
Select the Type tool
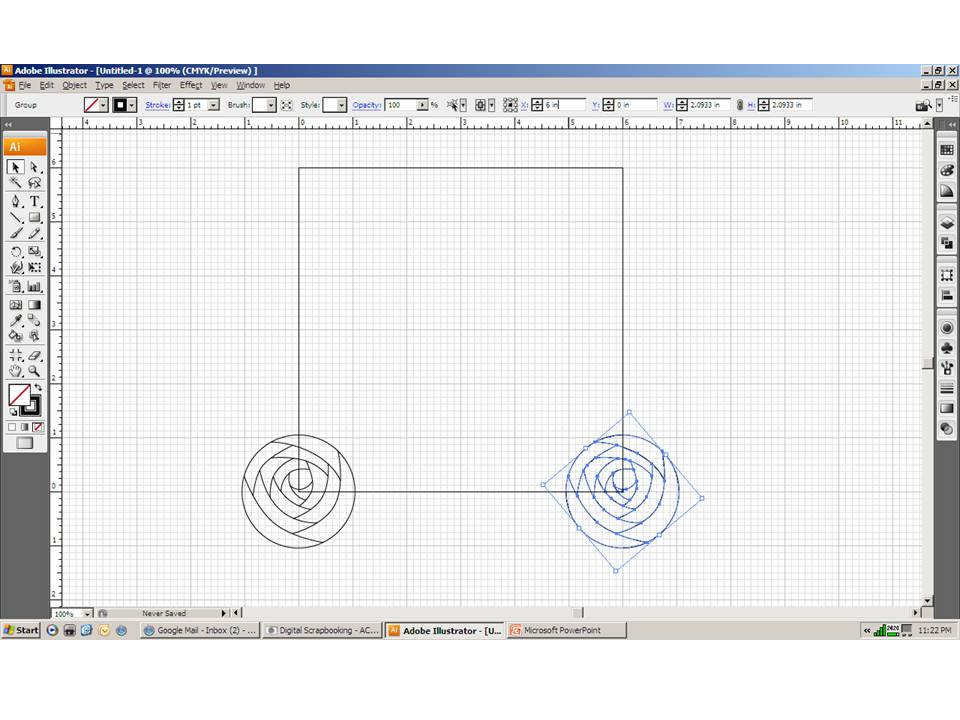[33, 200]
